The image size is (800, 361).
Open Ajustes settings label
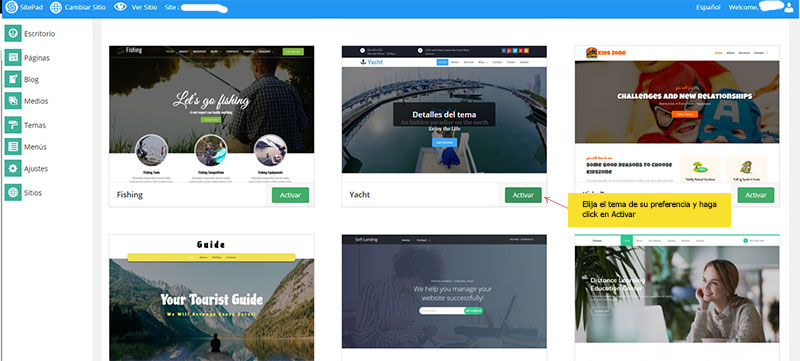(x=36, y=168)
